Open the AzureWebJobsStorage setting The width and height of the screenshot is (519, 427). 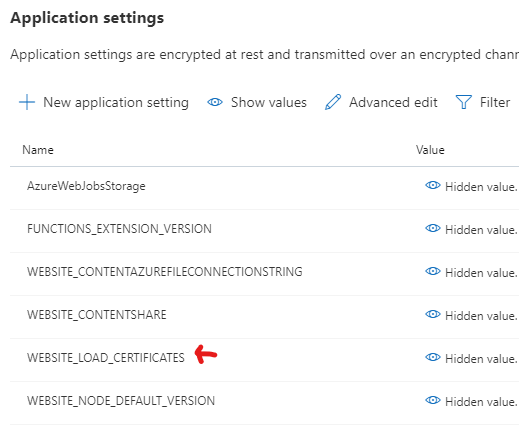pyautogui.click(x=86, y=186)
